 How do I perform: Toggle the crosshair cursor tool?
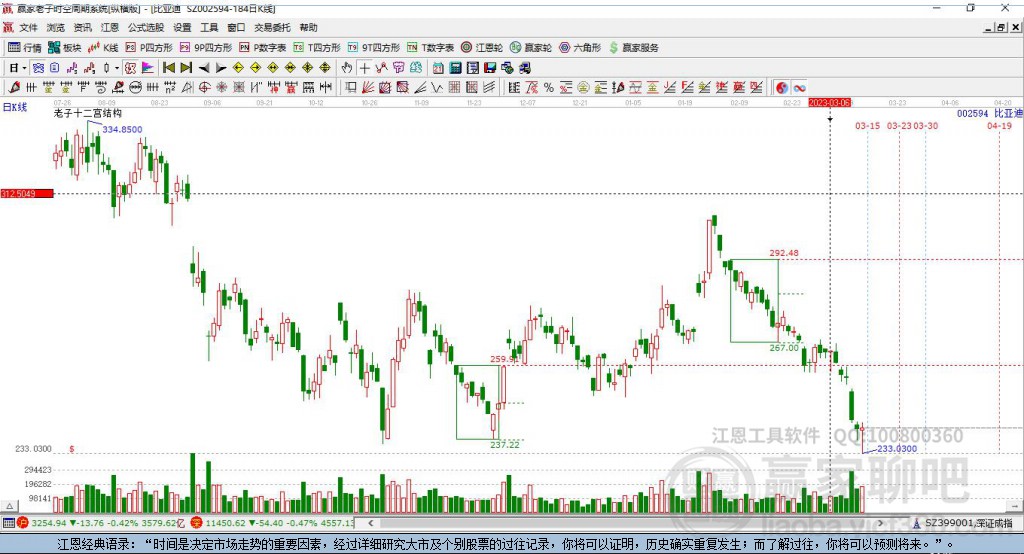[364, 68]
